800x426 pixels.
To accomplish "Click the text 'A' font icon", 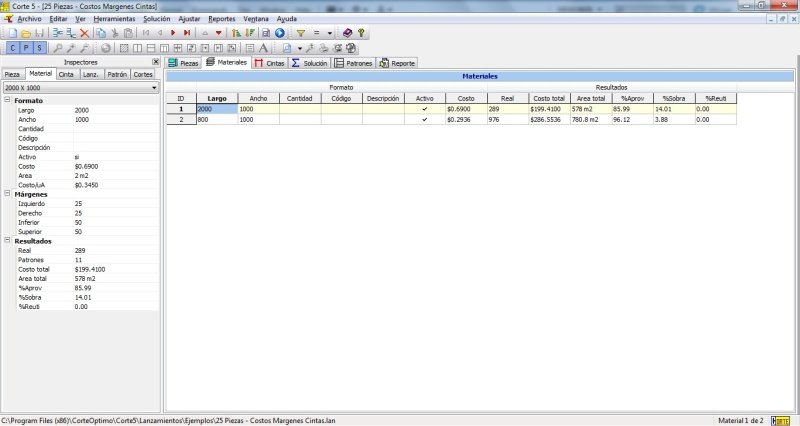I will (263, 47).
